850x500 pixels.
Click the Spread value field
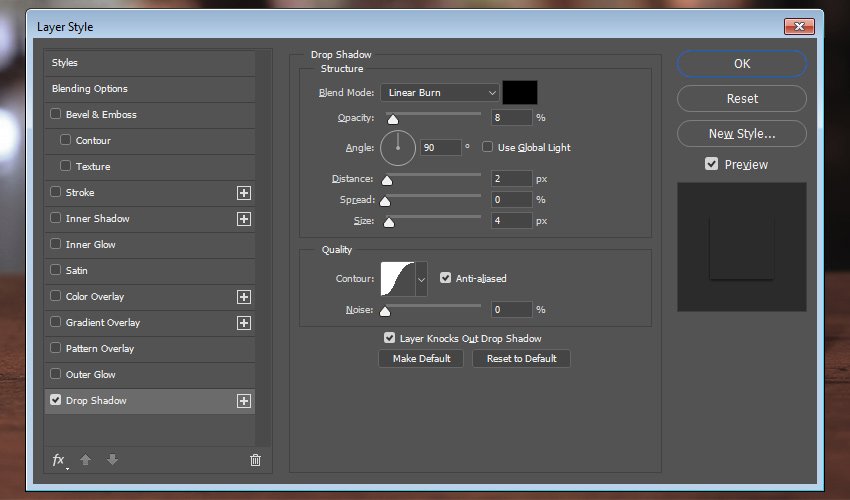coord(512,200)
